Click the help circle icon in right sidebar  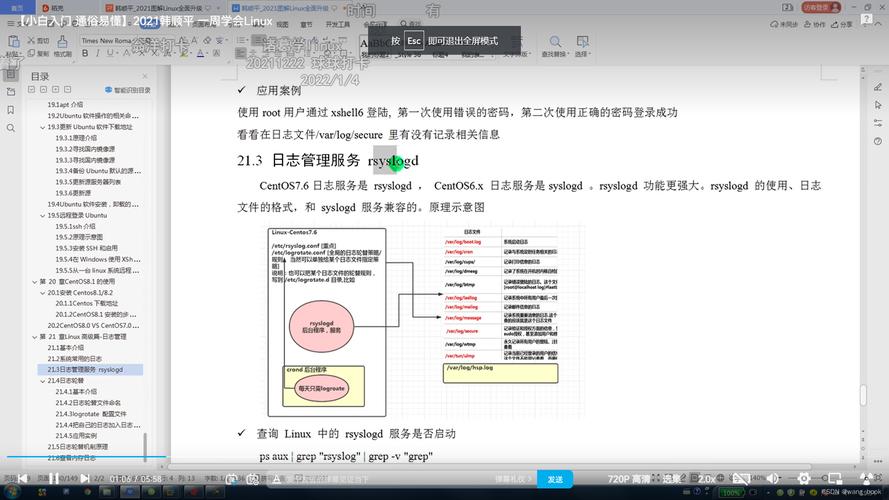click(x=878, y=141)
